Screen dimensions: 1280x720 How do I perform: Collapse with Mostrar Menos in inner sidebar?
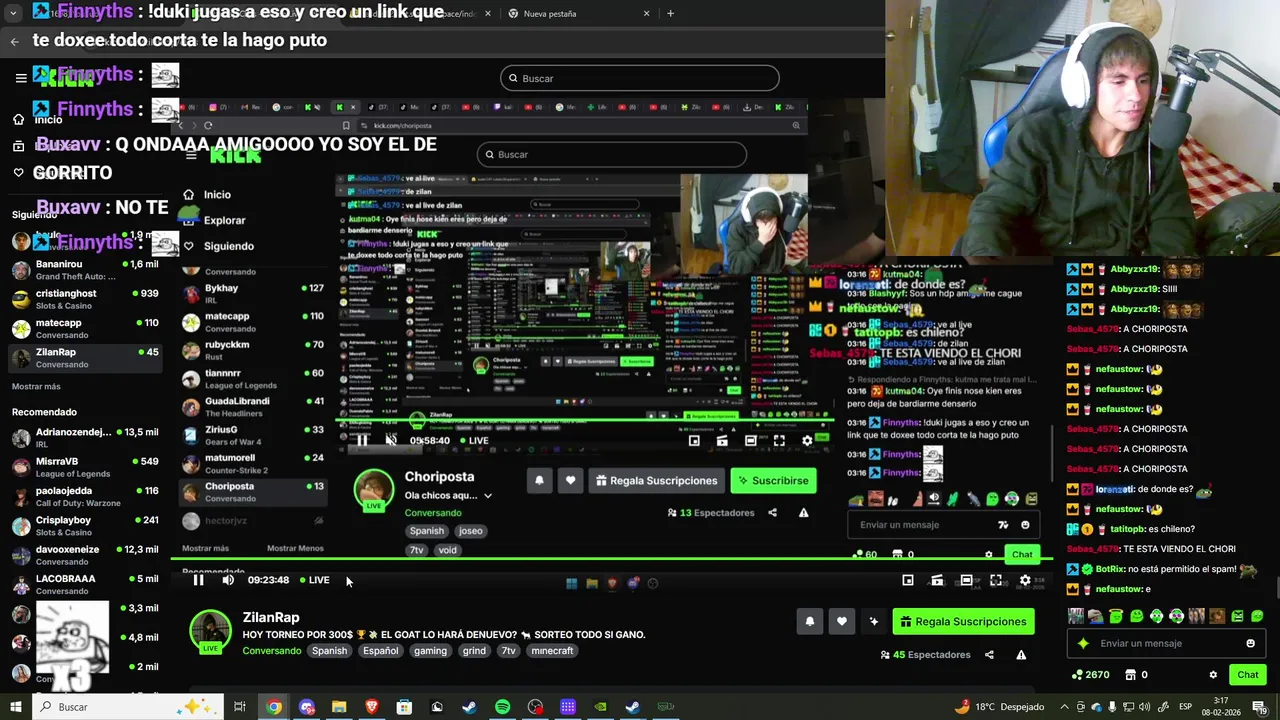pos(295,549)
